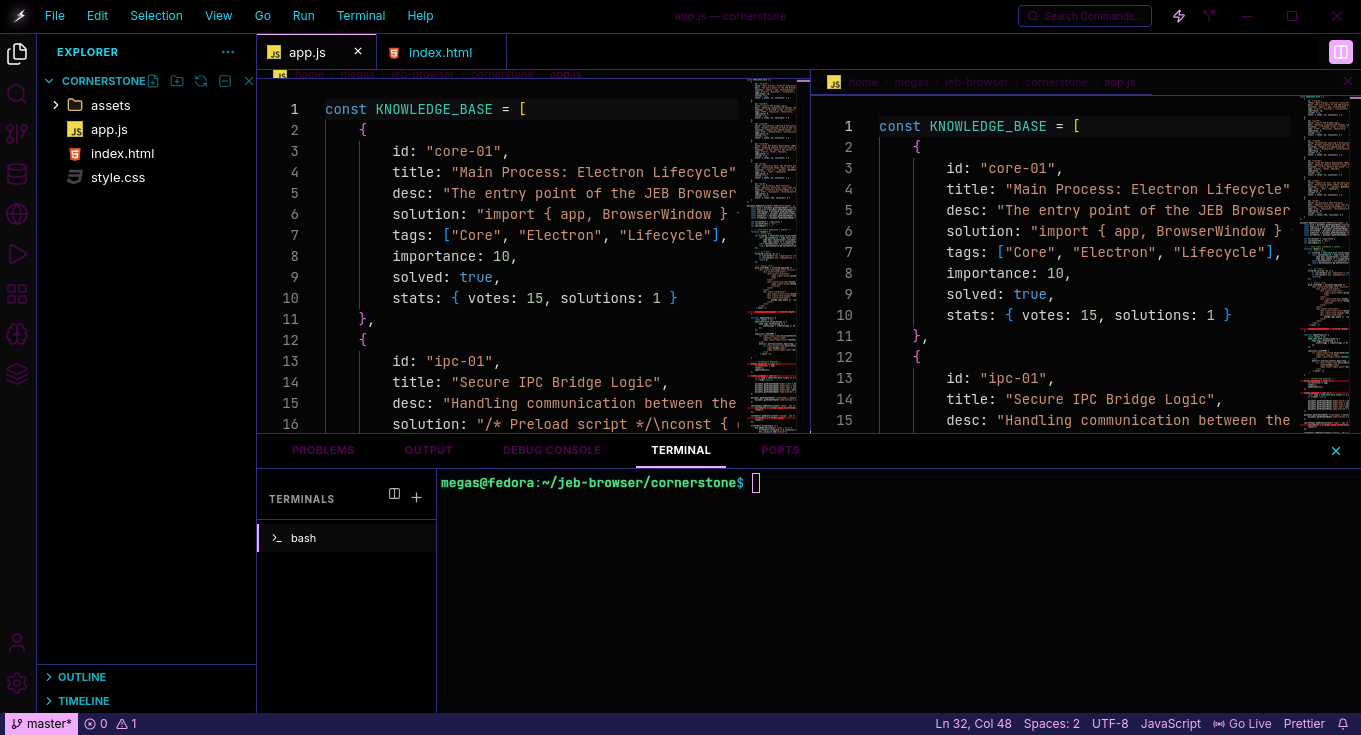The height and width of the screenshot is (735, 1361).
Task: Open Source Control view in activity bar
Action: [x=17, y=134]
